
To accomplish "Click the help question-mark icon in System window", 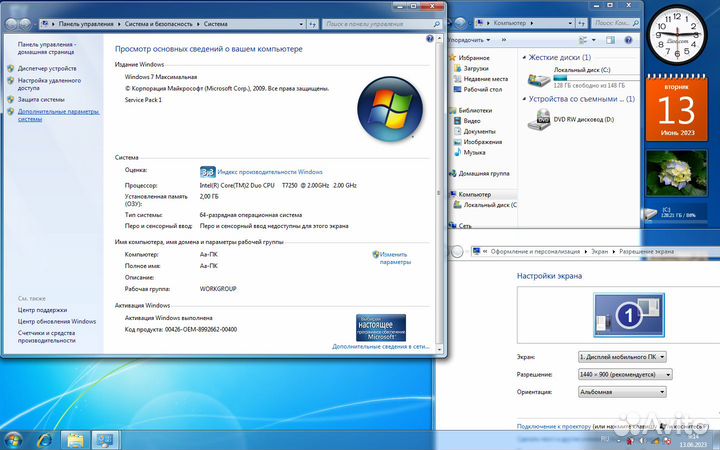I will pos(429,39).
